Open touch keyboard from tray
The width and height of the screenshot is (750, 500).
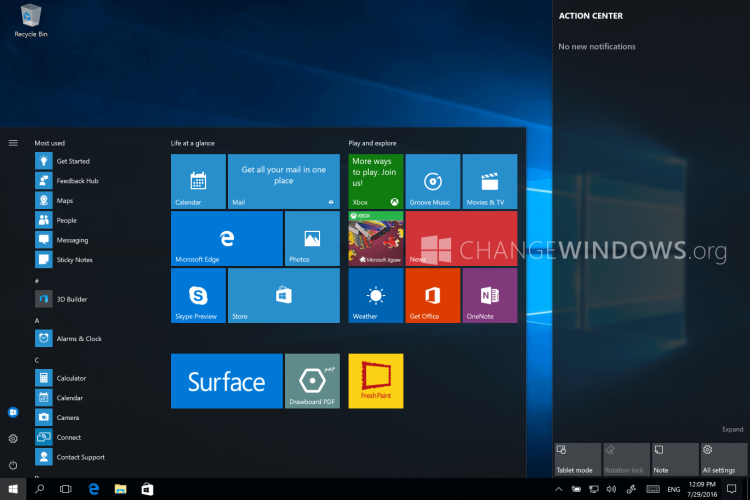(x=653, y=489)
